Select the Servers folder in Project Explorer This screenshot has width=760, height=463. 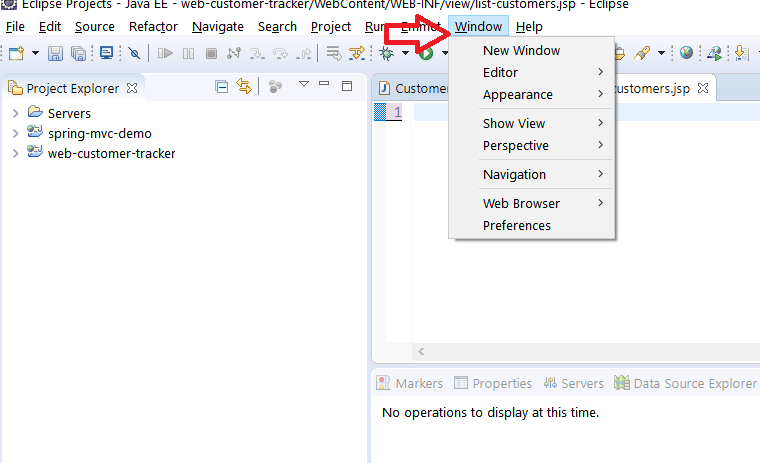pos(69,113)
